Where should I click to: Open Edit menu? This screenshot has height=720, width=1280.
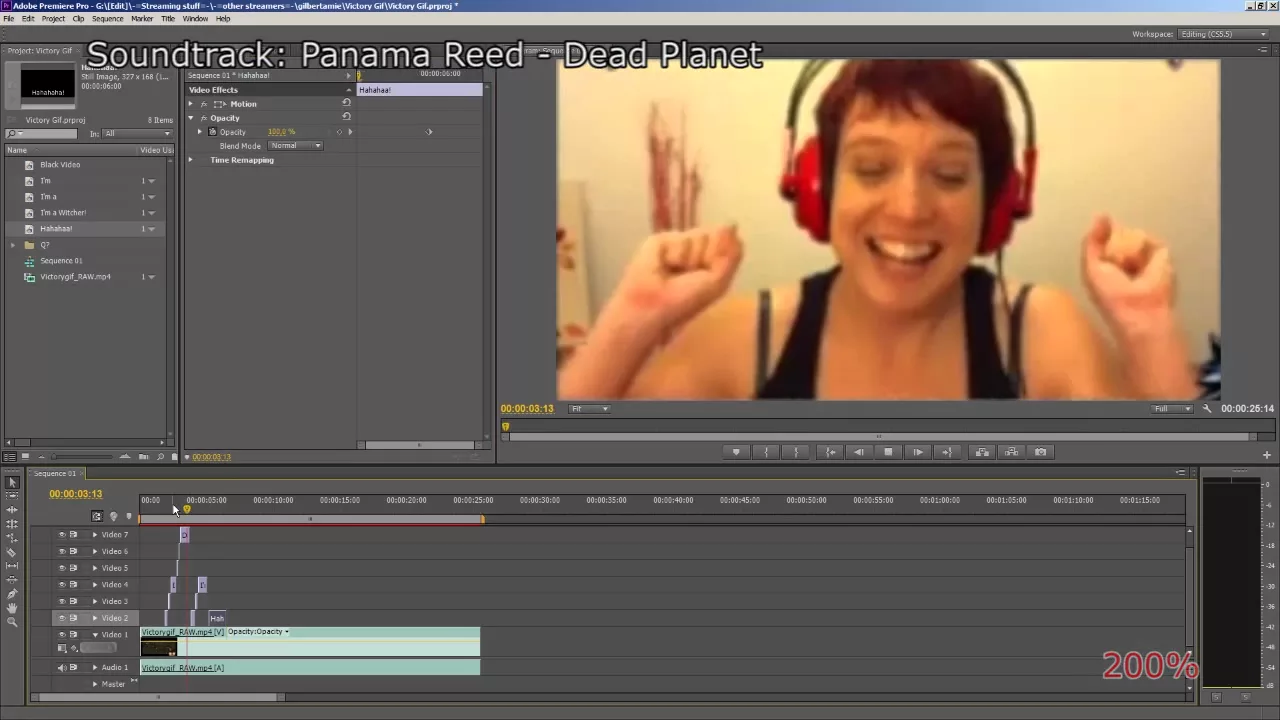(x=28, y=18)
